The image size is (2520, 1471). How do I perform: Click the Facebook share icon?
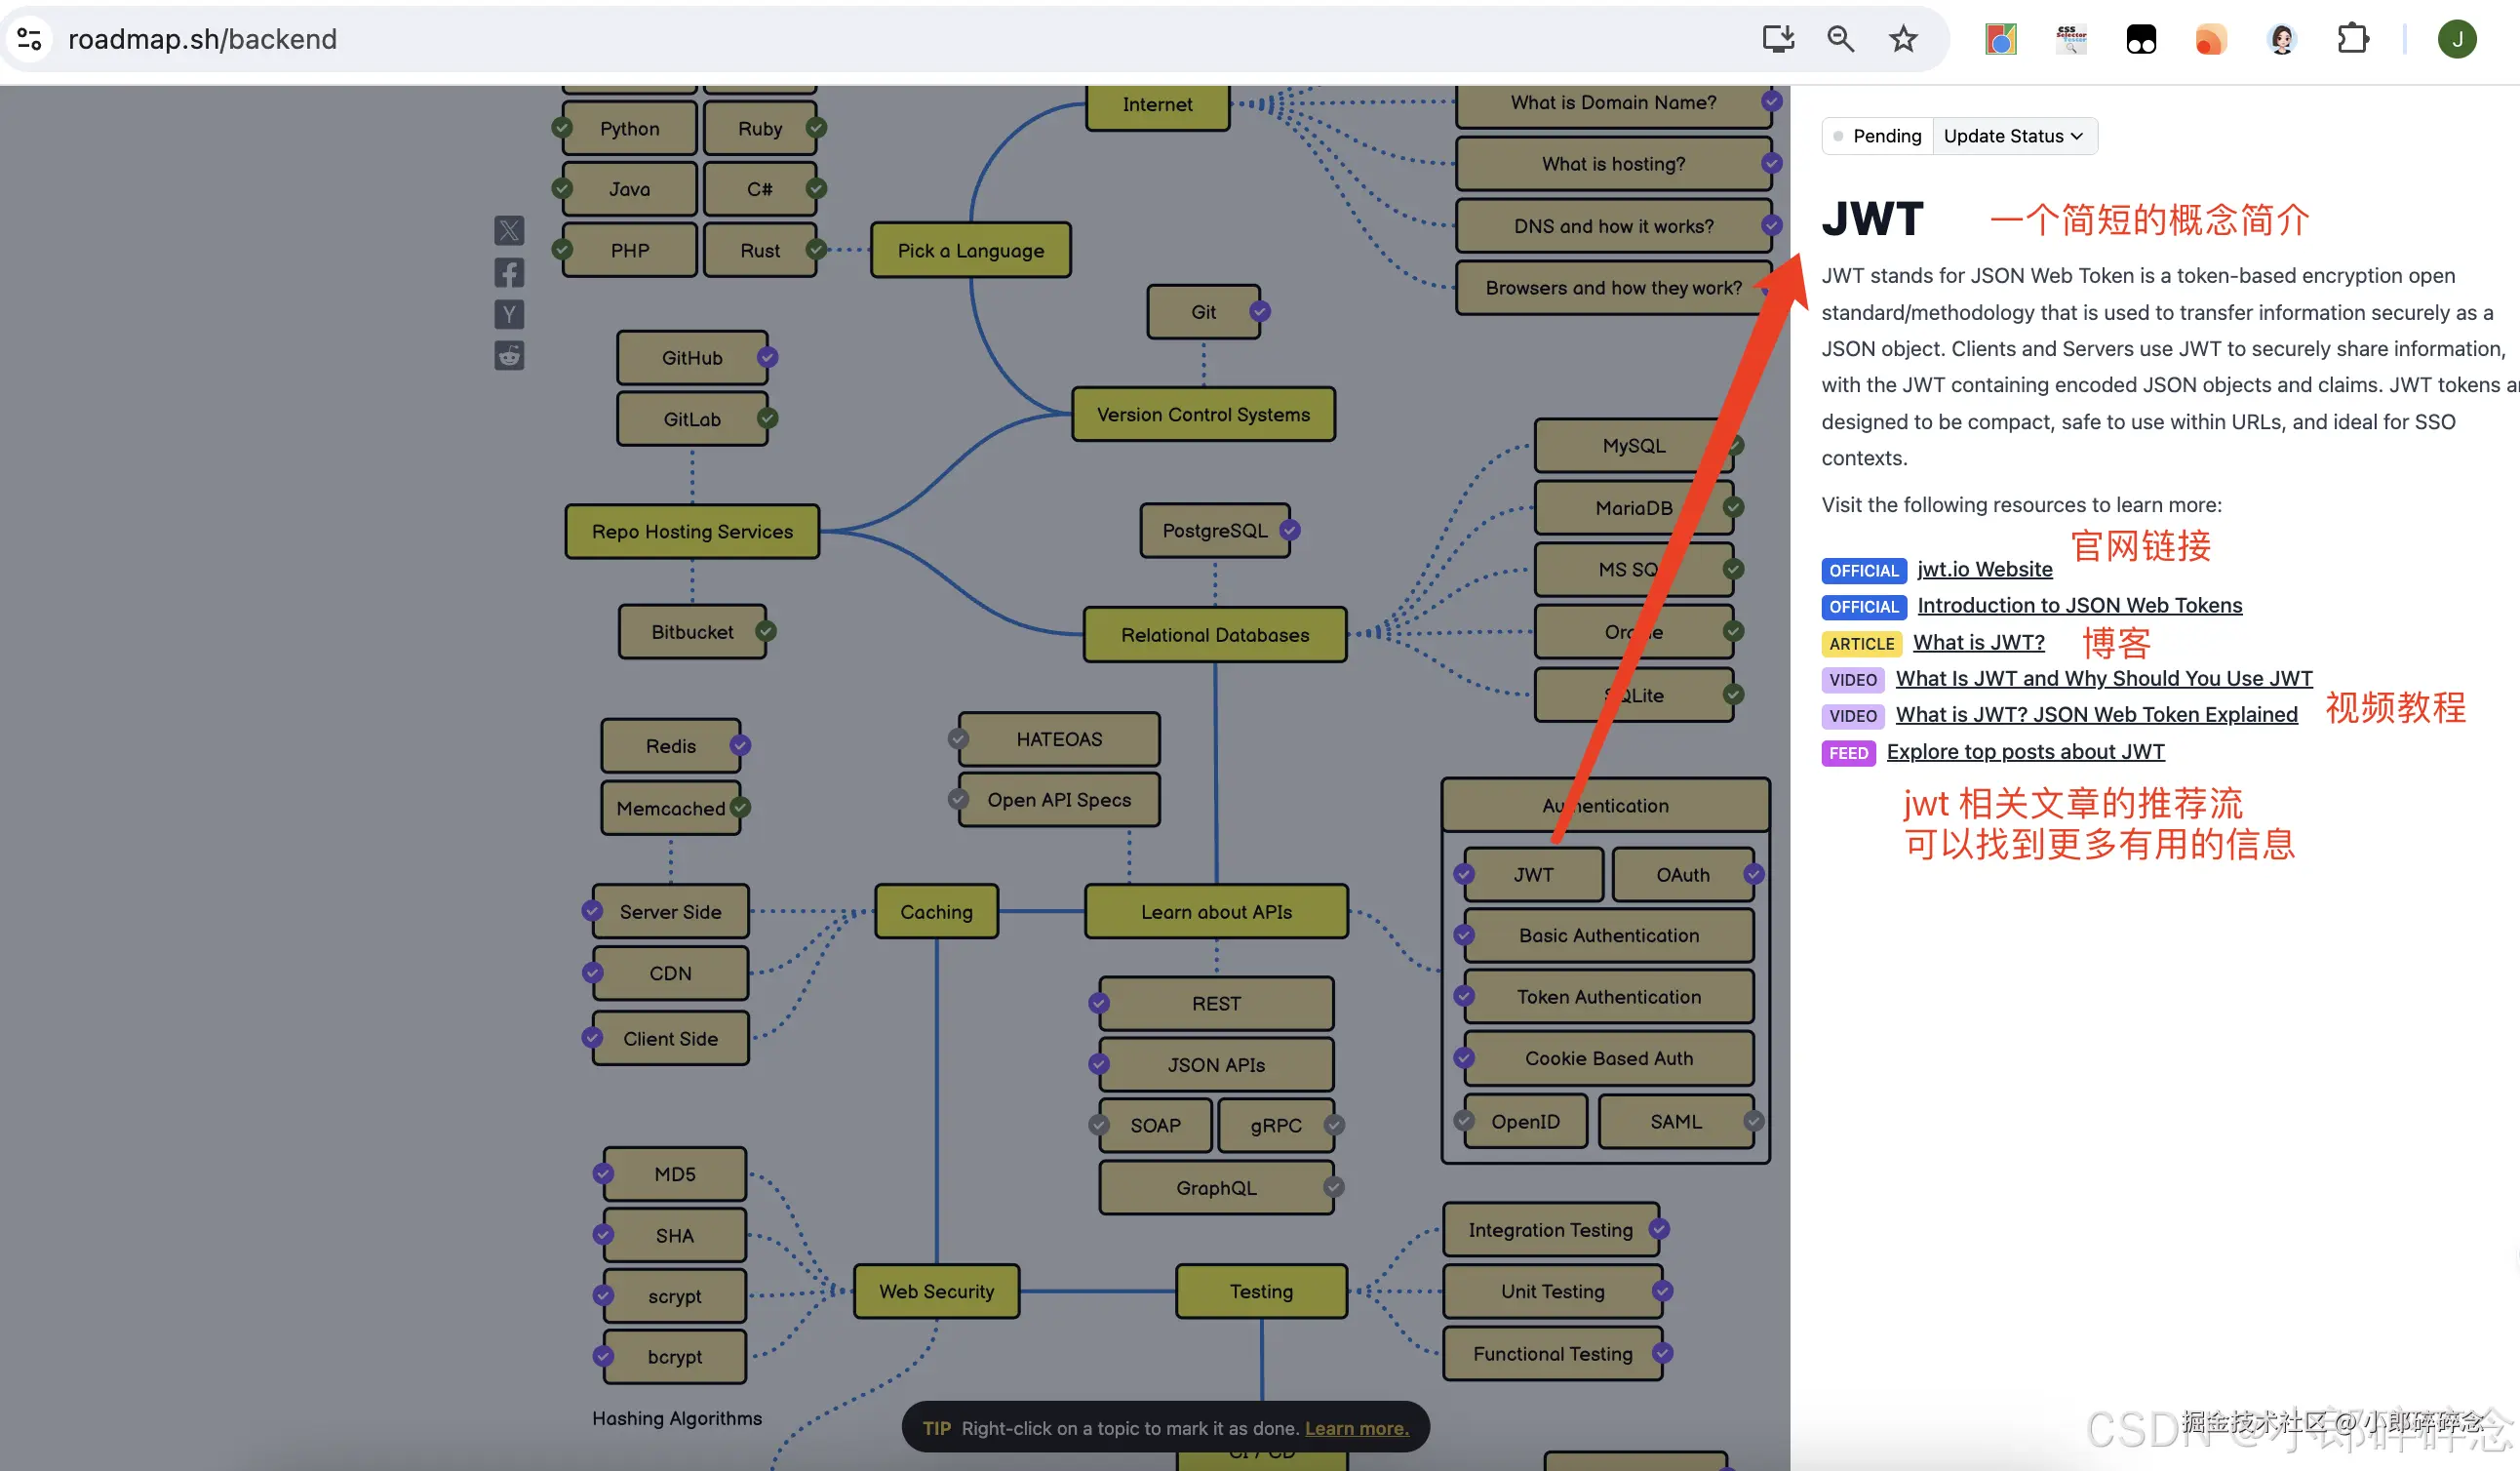tap(509, 272)
